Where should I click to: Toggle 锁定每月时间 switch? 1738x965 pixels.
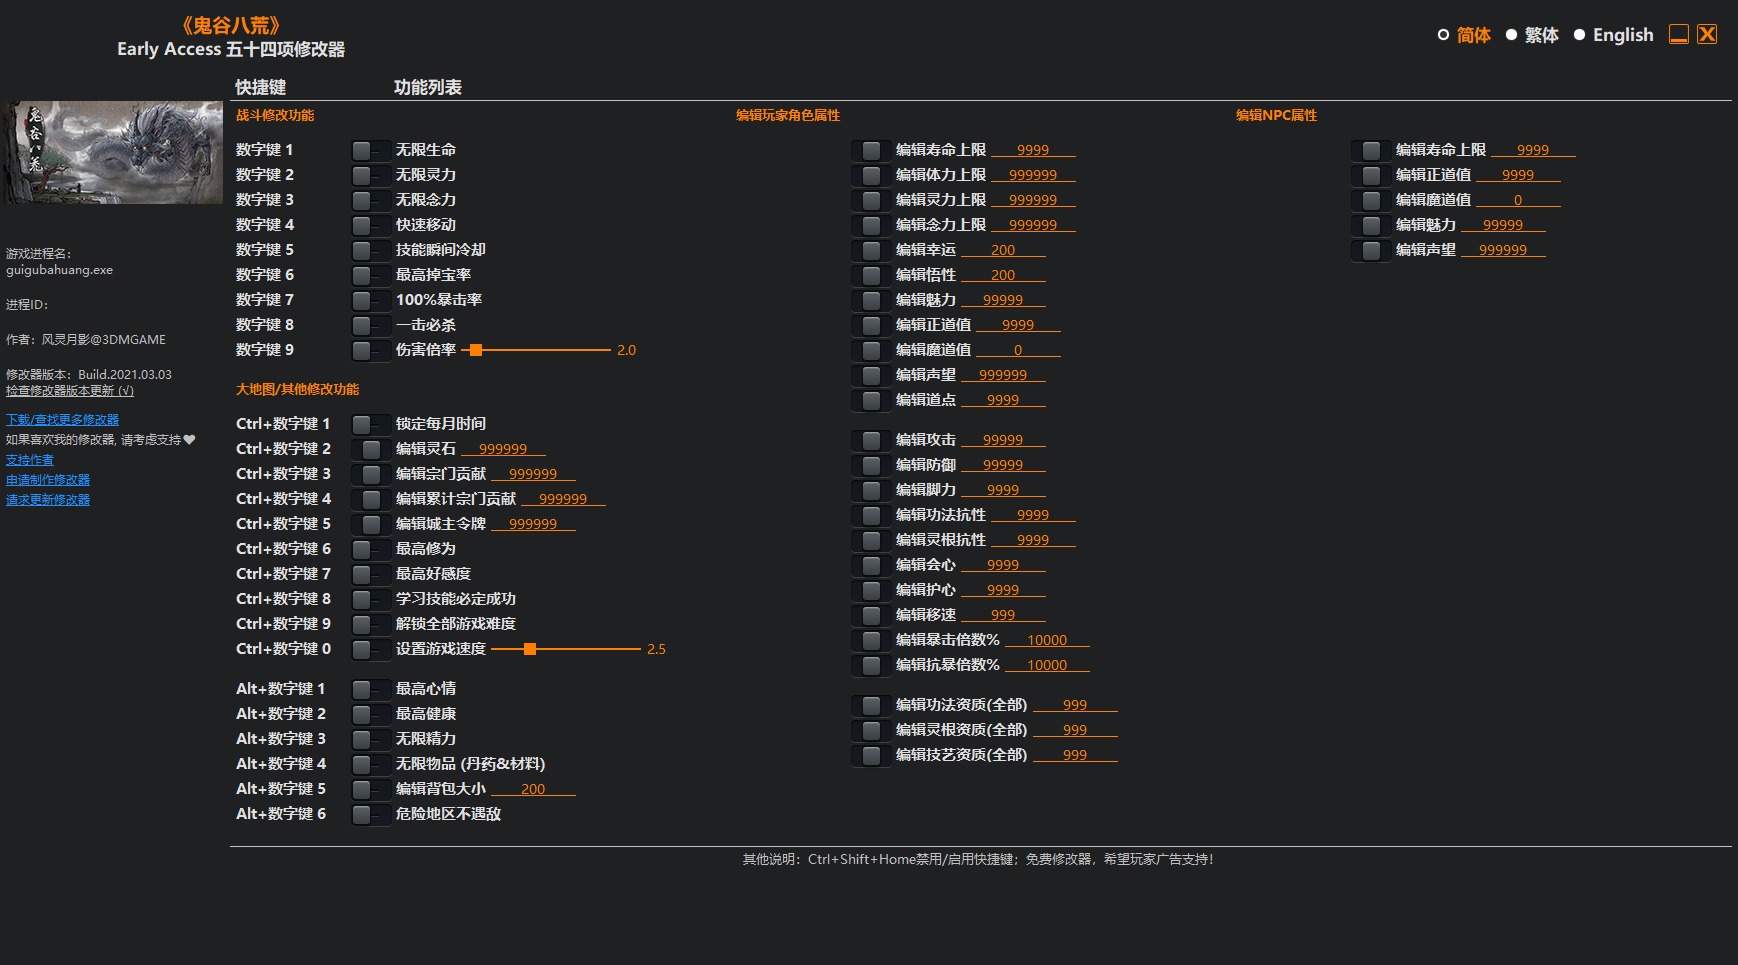(x=370, y=424)
